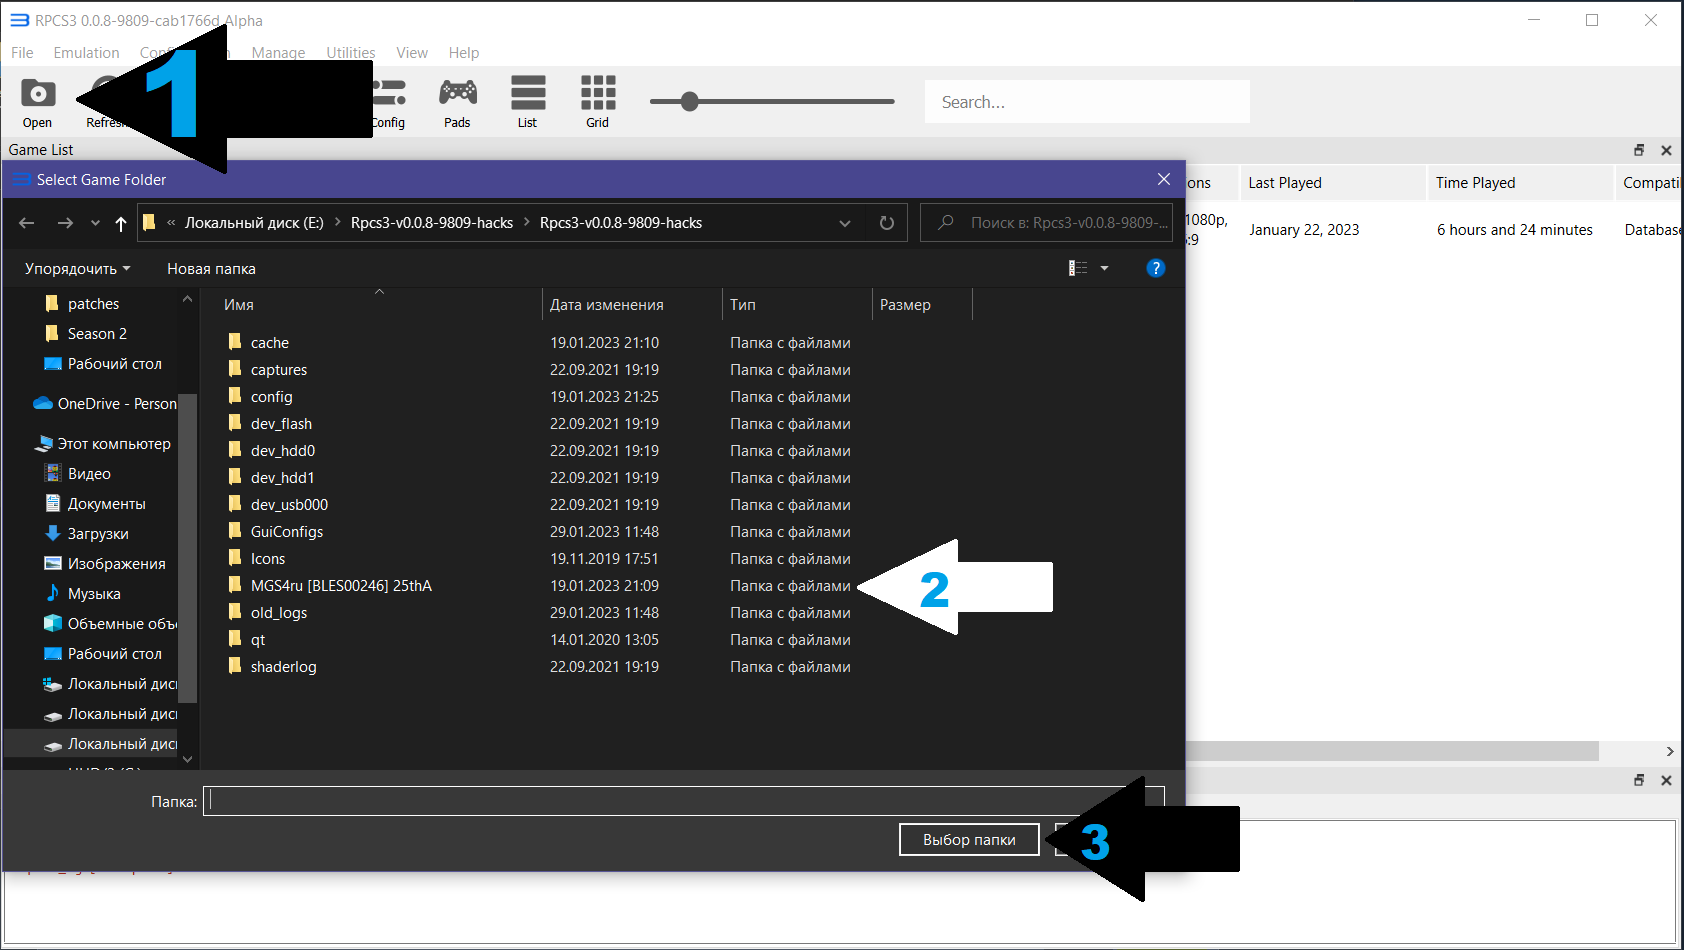This screenshot has width=1684, height=950.
Task: Open the patches folder in the sidebar
Action: pyautogui.click(x=93, y=304)
